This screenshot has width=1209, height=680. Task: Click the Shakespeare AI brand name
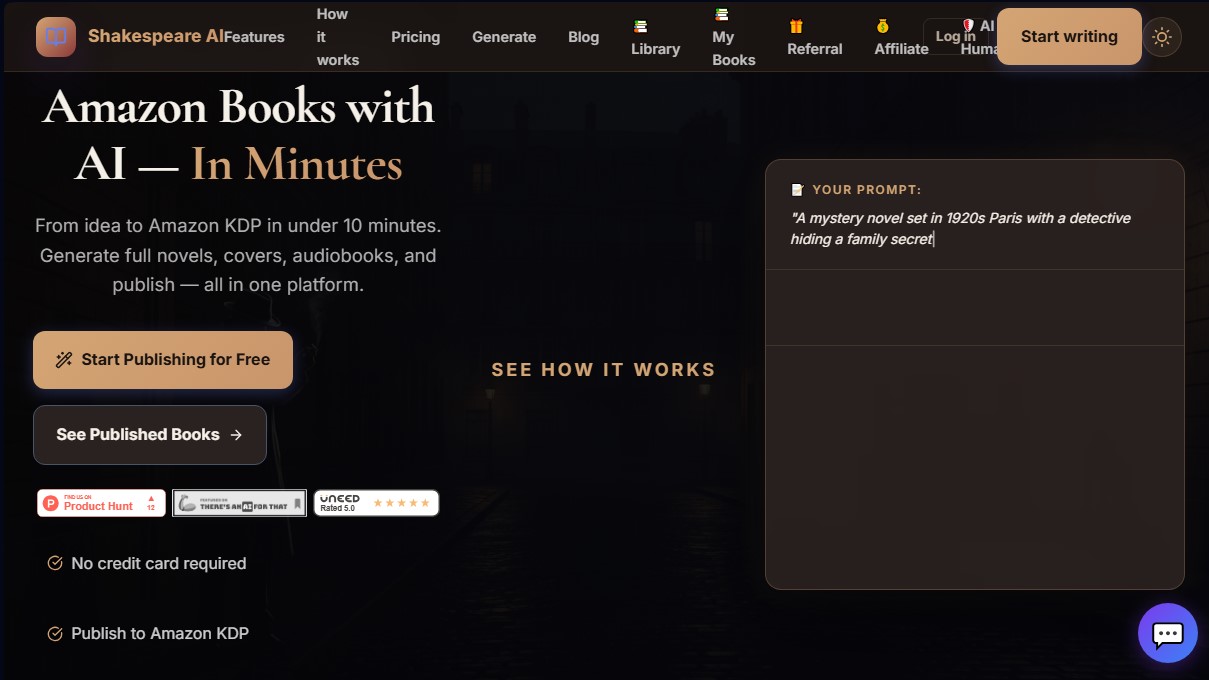click(156, 36)
